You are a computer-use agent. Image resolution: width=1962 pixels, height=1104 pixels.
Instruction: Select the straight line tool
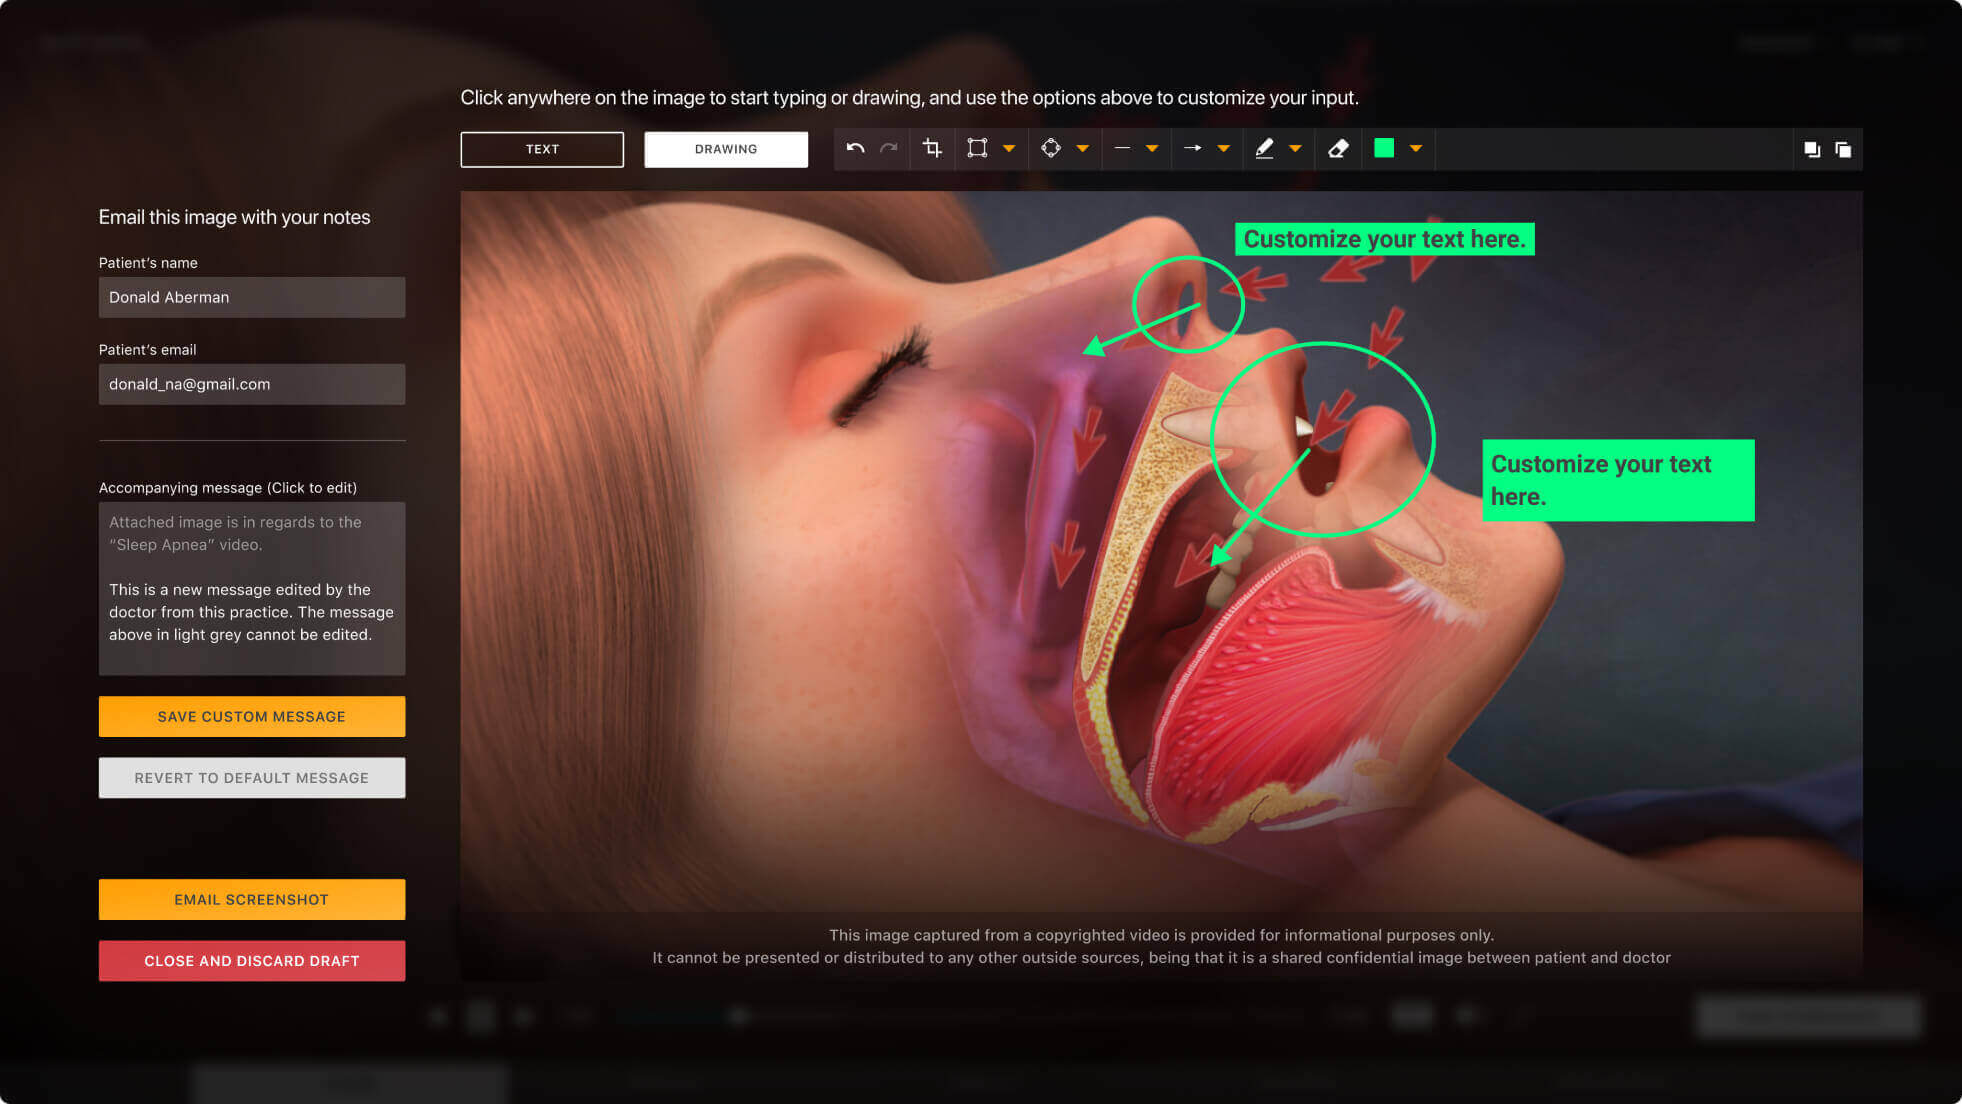pyautogui.click(x=1122, y=149)
